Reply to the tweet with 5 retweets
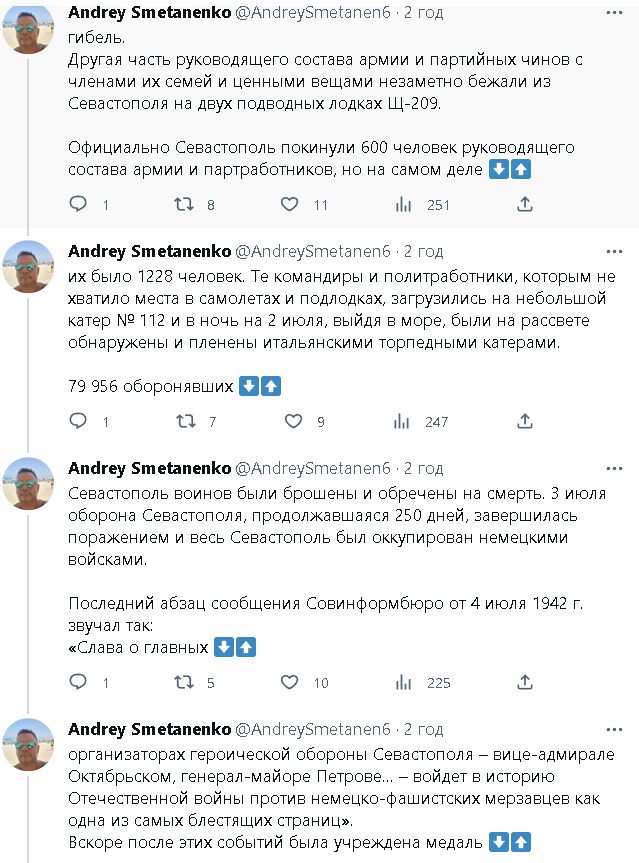The image size is (639, 863). (x=78, y=683)
